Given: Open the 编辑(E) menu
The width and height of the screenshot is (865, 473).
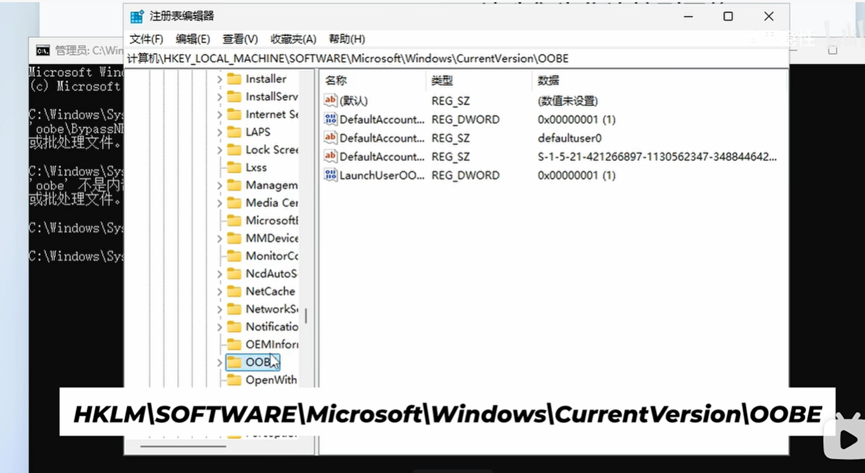Looking at the screenshot, I should click(193, 39).
